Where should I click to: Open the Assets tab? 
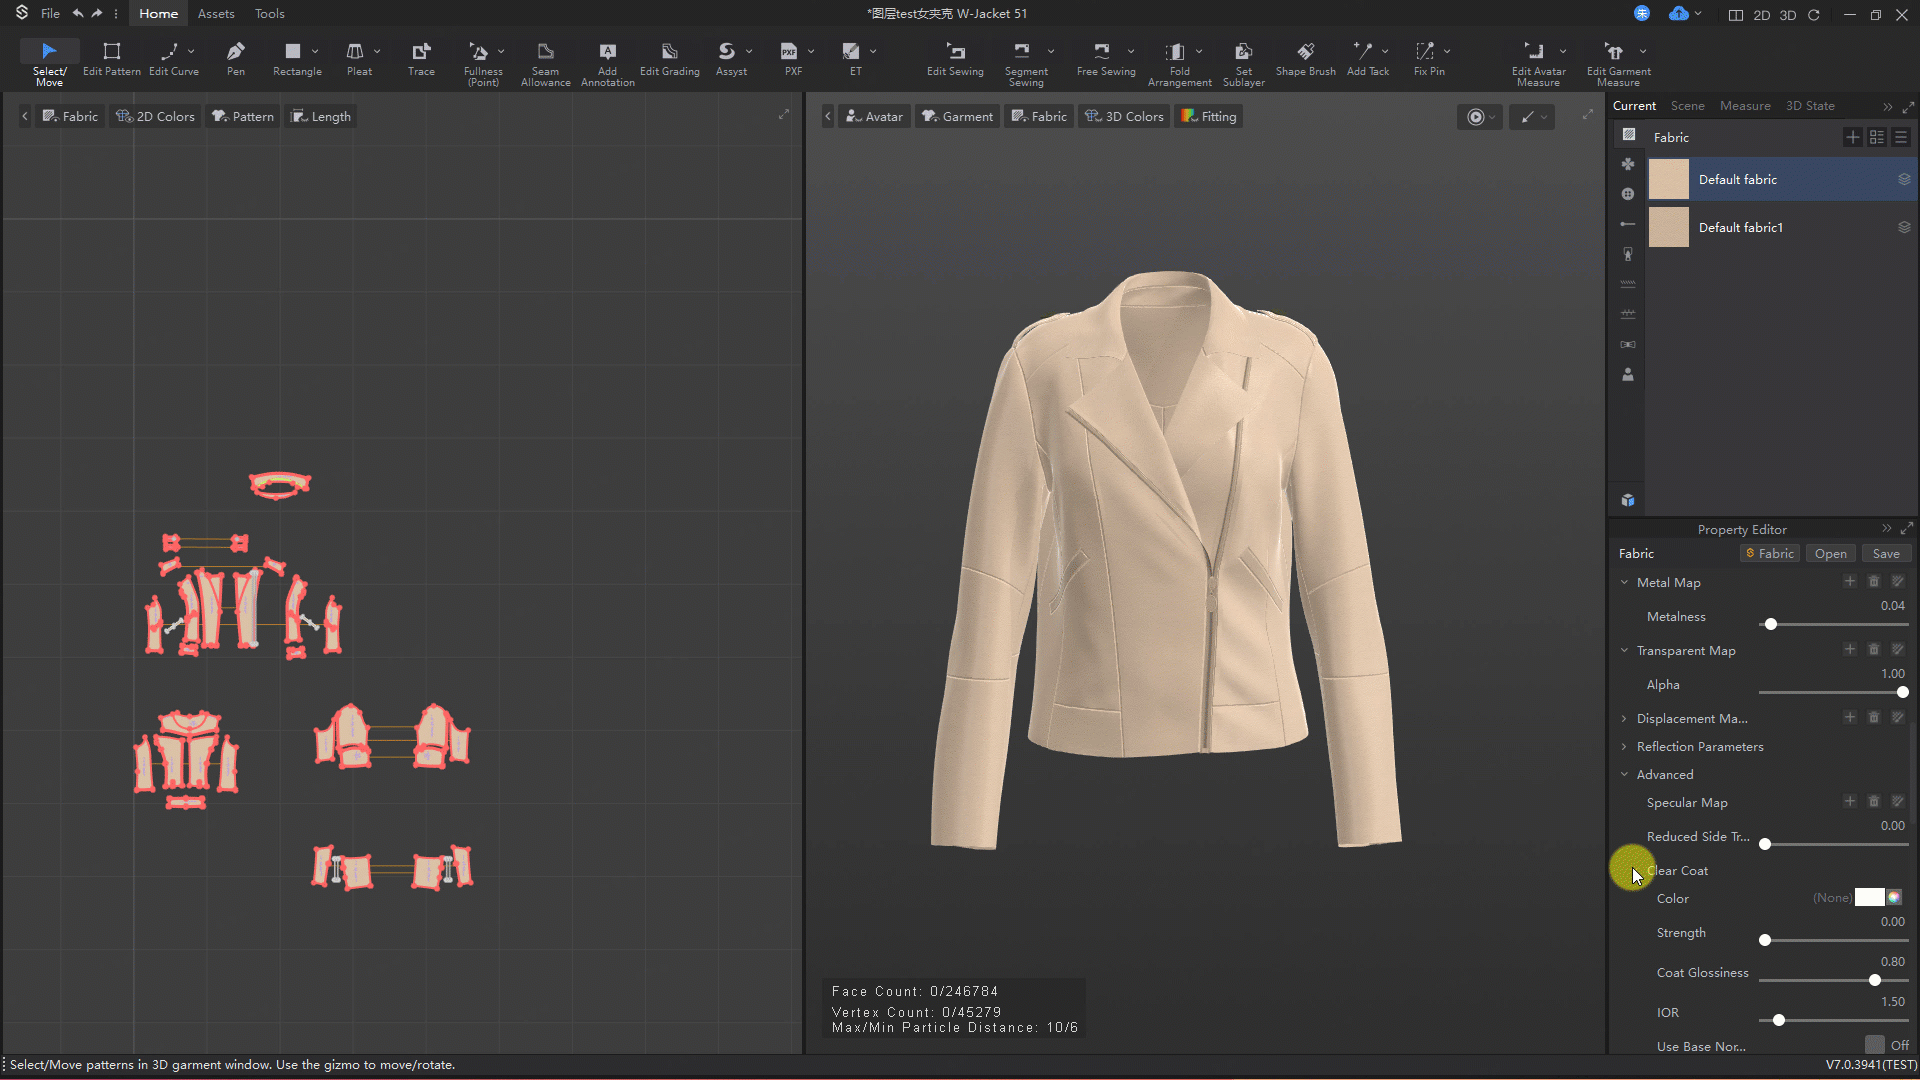pyautogui.click(x=216, y=14)
